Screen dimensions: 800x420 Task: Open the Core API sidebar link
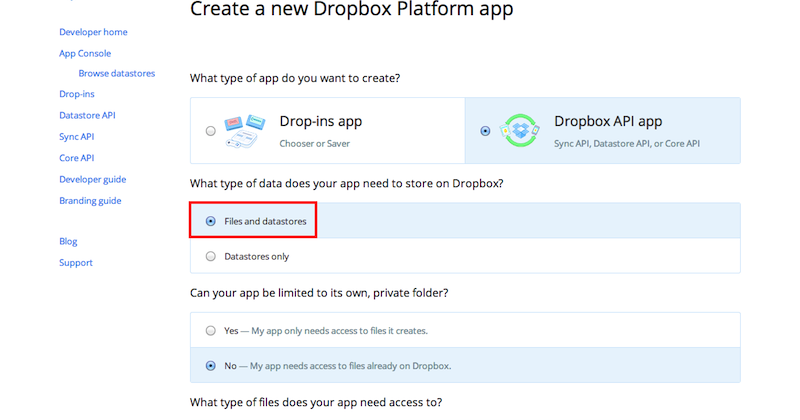[77, 158]
